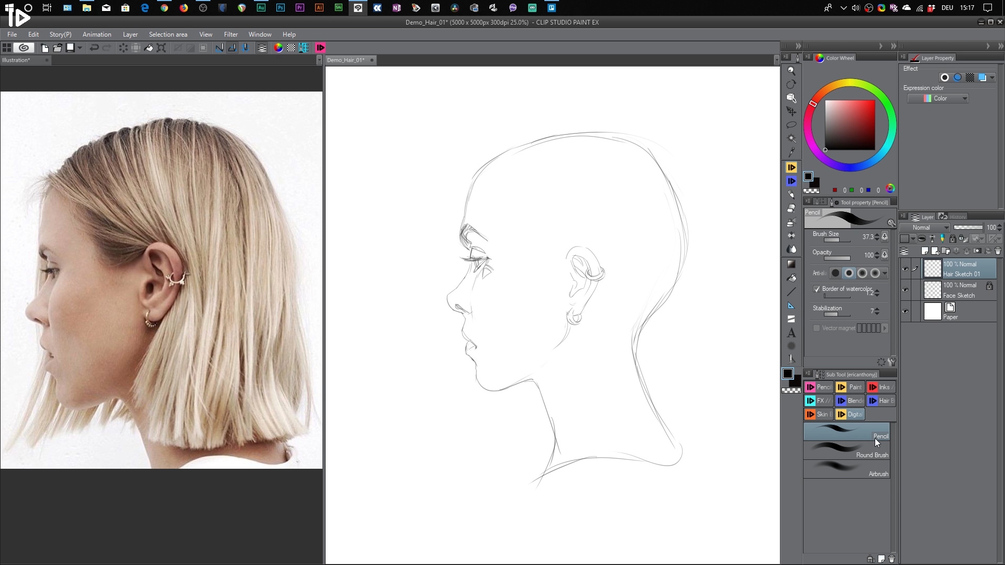Toggle the Tone effect icon in Layer Property
The width and height of the screenshot is (1005, 565).
click(x=970, y=78)
